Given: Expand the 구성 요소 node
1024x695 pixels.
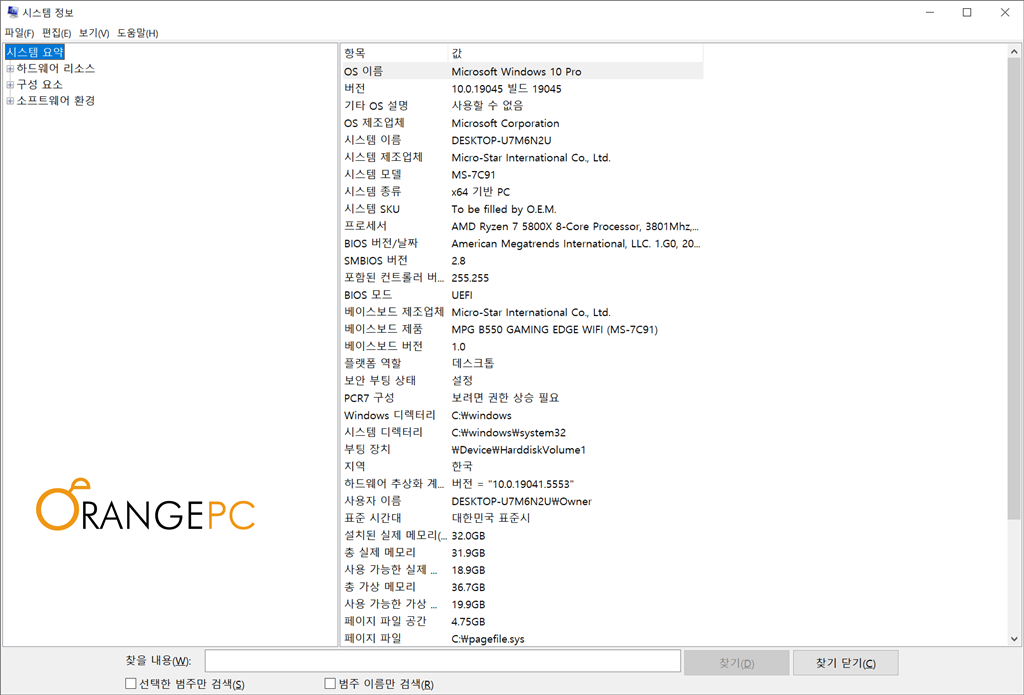Looking at the screenshot, I should click(10, 85).
